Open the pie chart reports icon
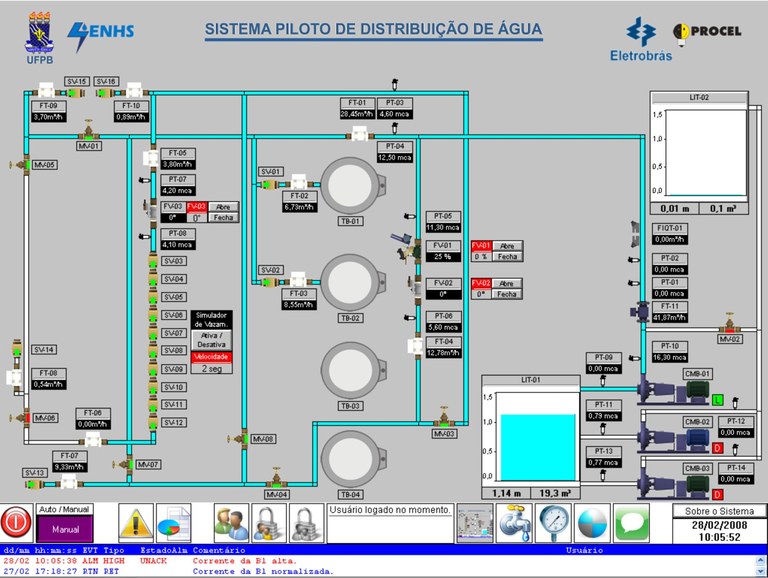The height and width of the screenshot is (578, 768). pyautogui.click(x=173, y=521)
